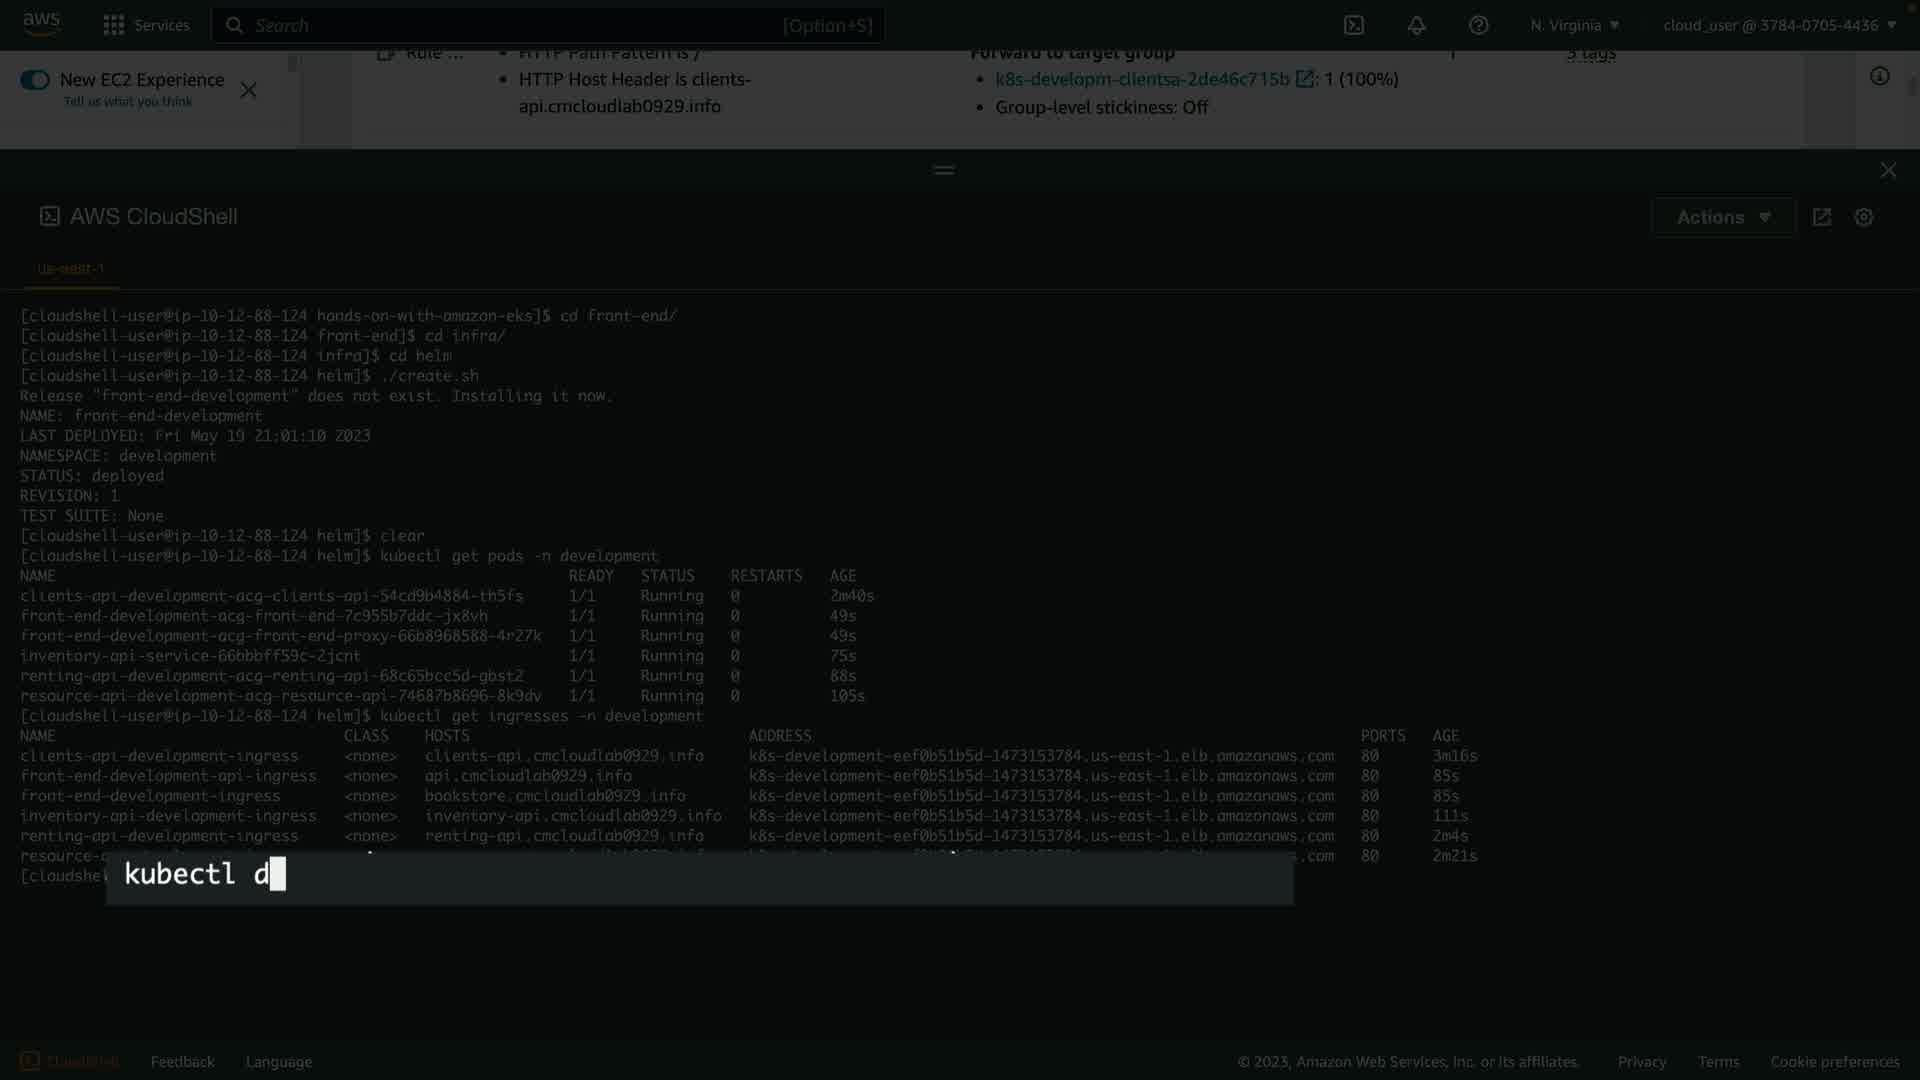Viewport: 1920px width, 1080px height.
Task: Expand the cloud_user account menu
Action: click(x=1779, y=25)
